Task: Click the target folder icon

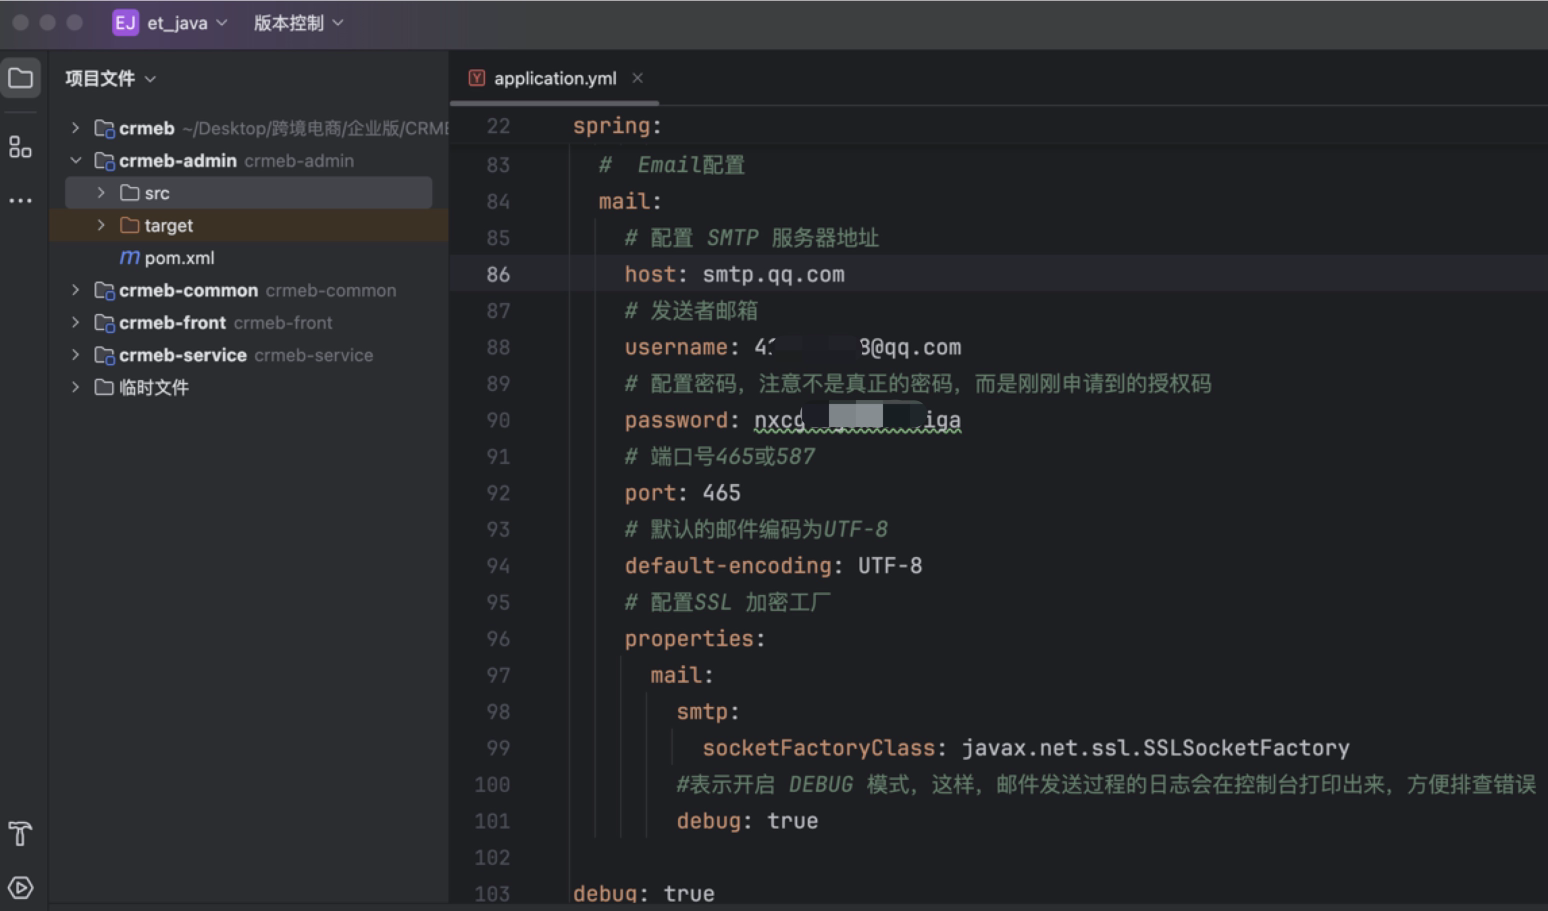Action: [x=129, y=225]
